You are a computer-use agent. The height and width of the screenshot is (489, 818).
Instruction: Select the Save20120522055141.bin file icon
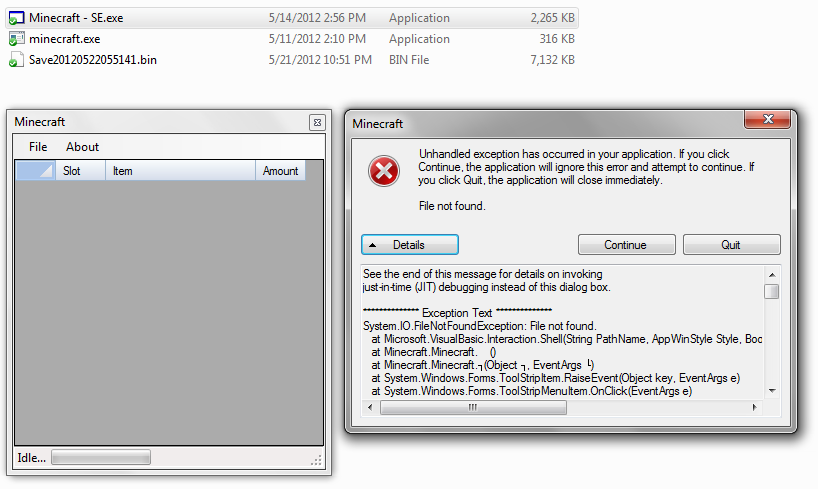coord(15,60)
